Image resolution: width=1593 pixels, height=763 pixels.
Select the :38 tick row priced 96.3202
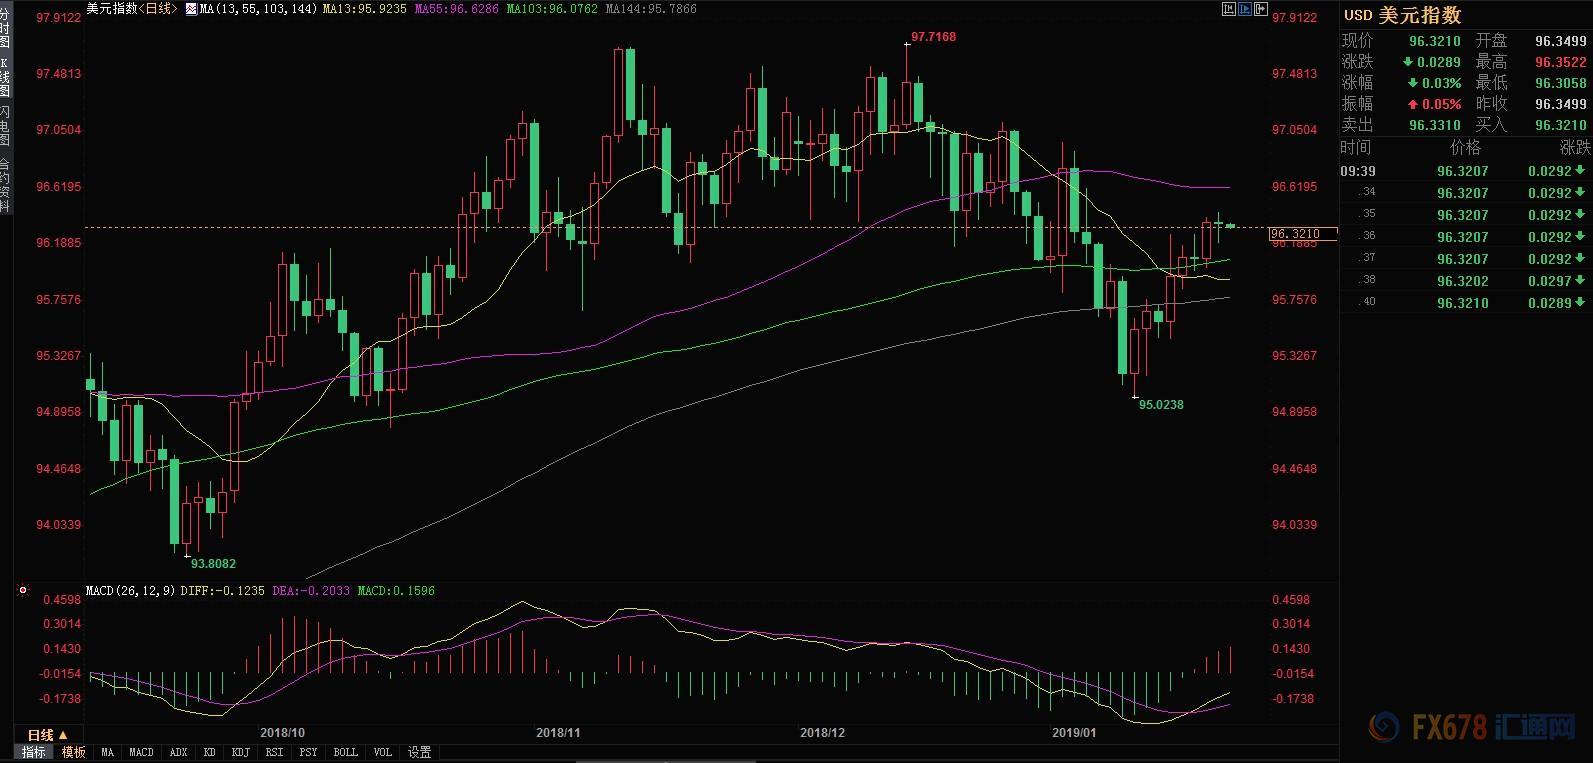pos(1465,281)
